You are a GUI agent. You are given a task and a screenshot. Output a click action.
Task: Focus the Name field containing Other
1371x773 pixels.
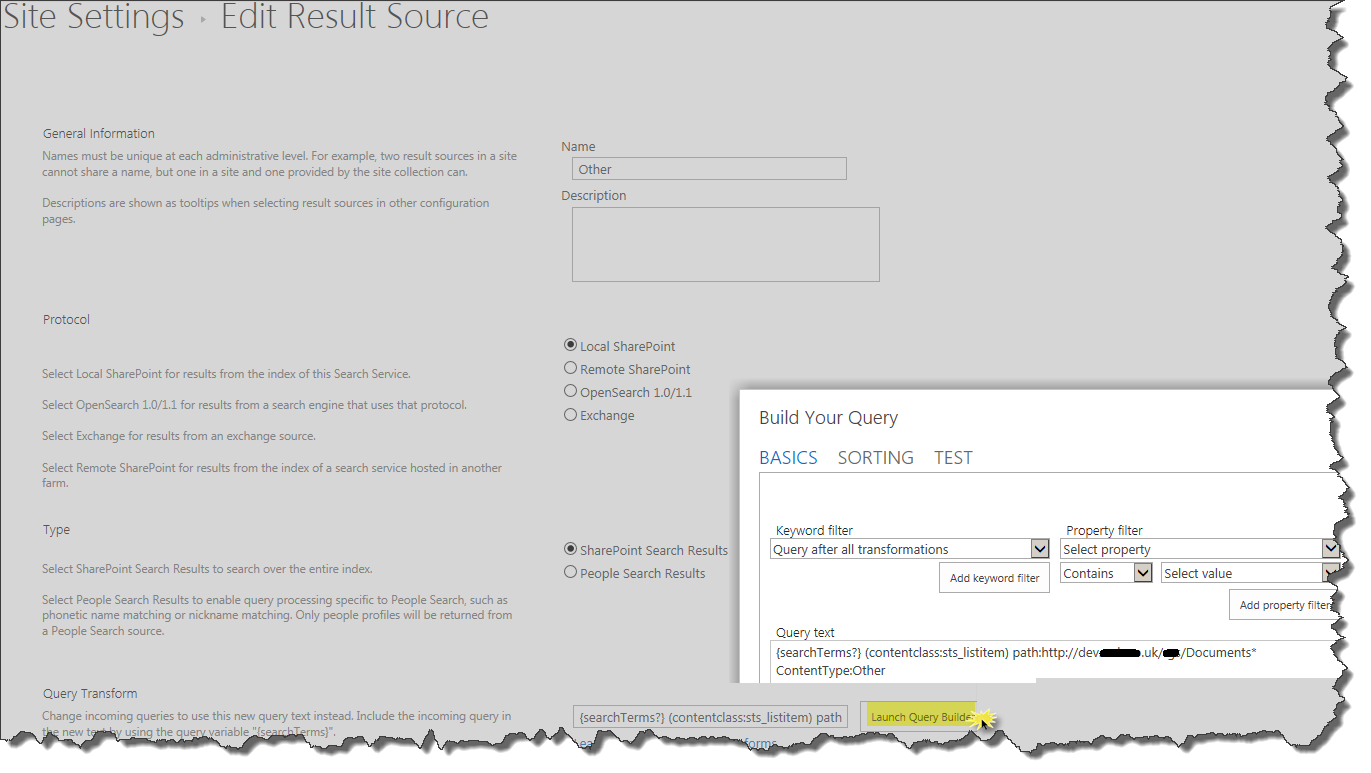709,169
